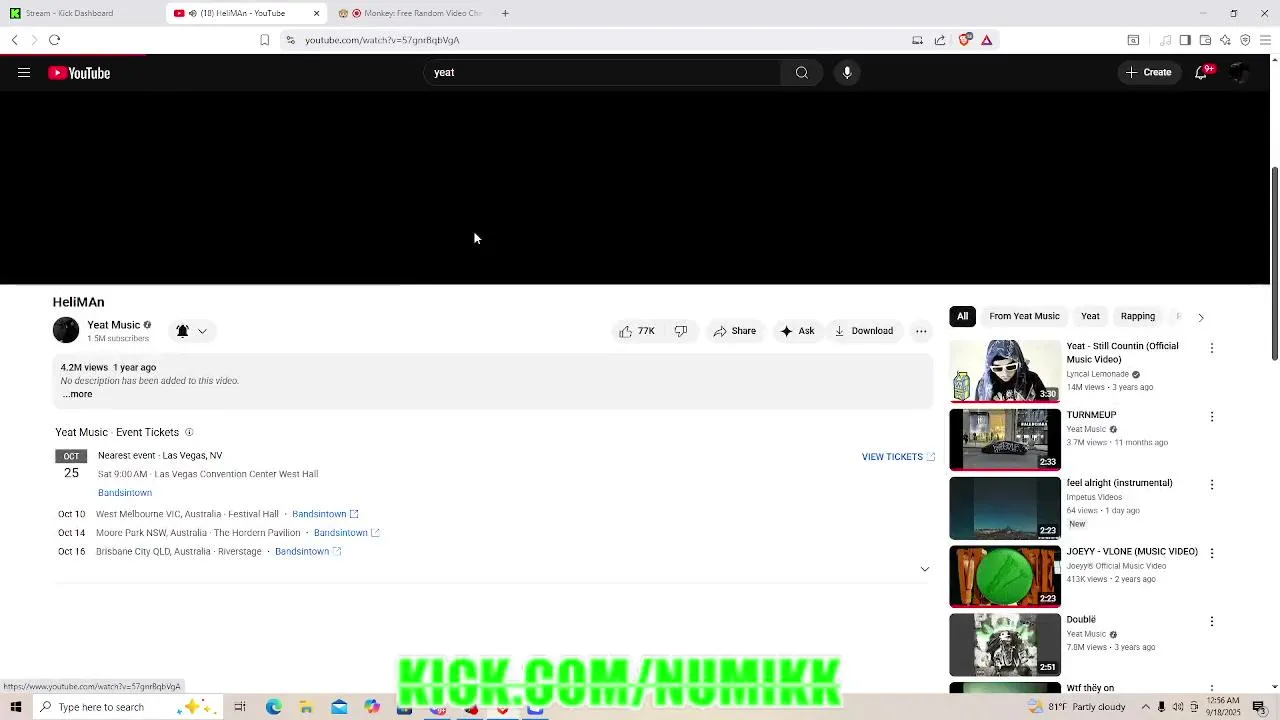1280x720 pixels.
Task: Open Bandsintown link for Moore Park event
Action: point(346,533)
